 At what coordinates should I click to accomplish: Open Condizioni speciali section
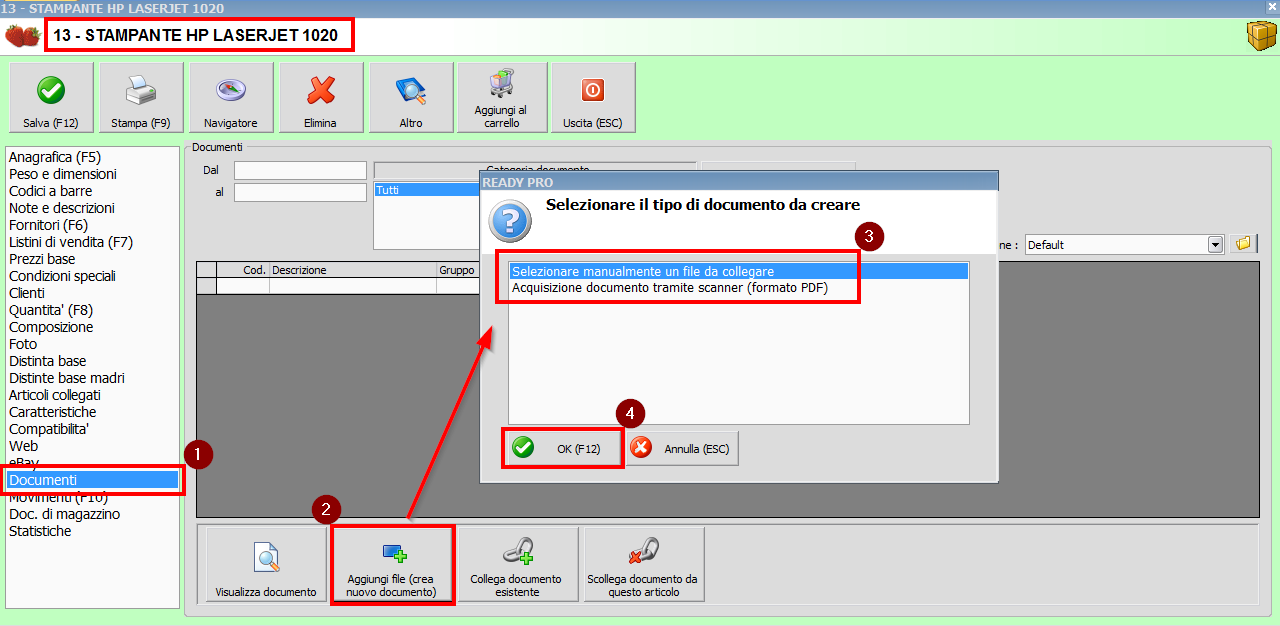click(63, 276)
